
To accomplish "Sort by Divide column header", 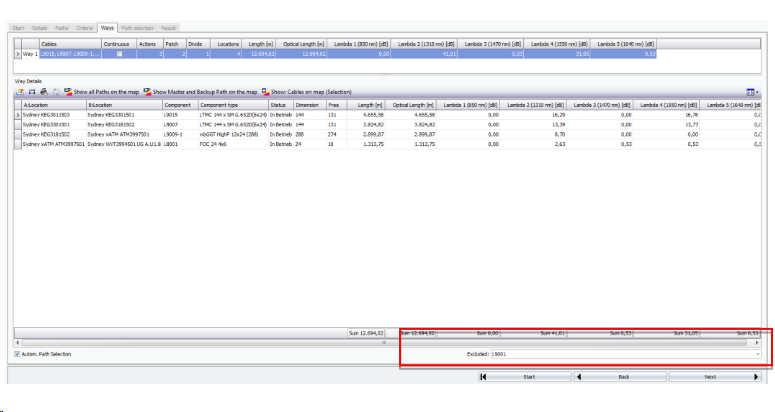I will coord(198,44).
